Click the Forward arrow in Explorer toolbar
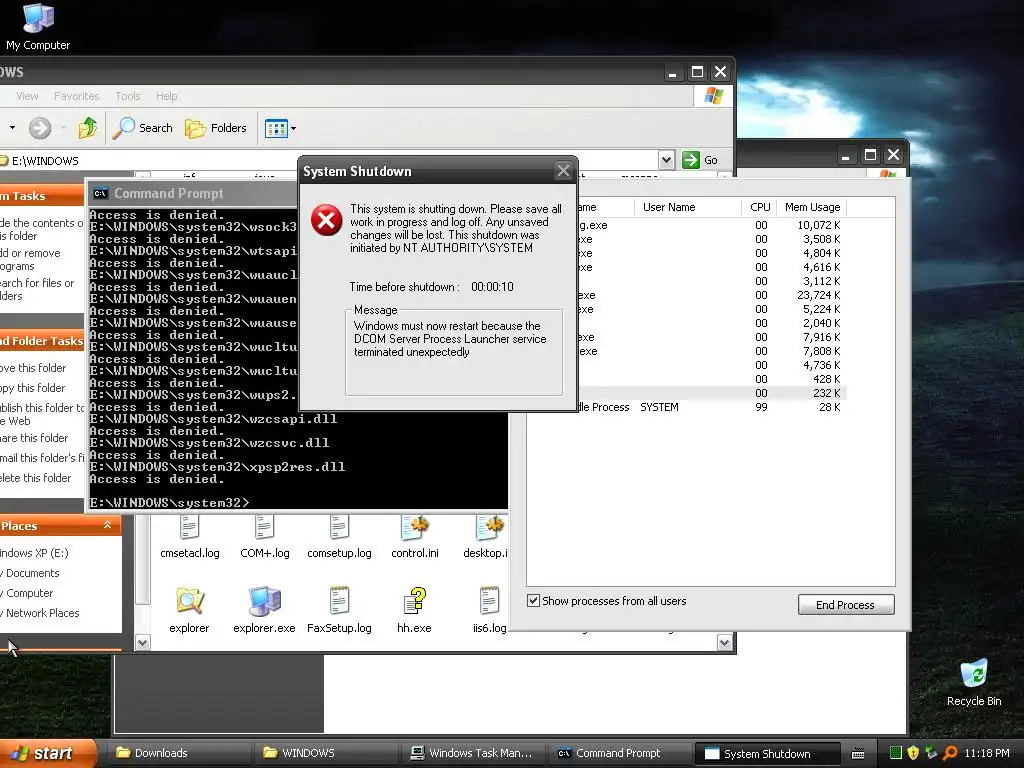 40,128
